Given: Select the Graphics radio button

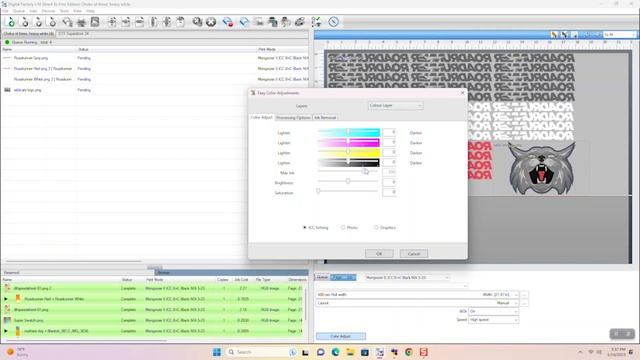Looking at the screenshot, I should (376, 228).
